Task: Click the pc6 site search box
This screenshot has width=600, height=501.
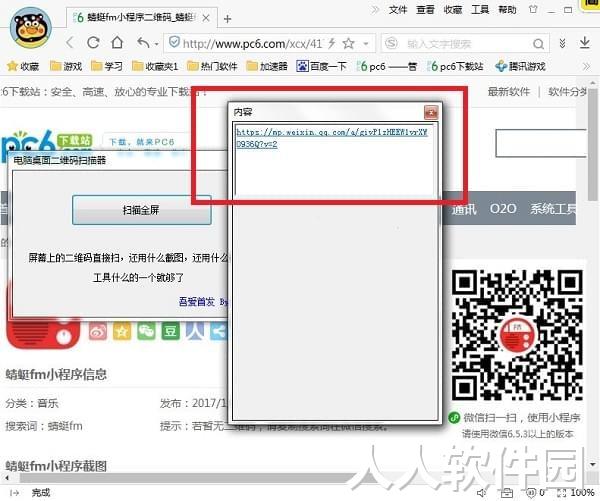Action: click(541, 143)
